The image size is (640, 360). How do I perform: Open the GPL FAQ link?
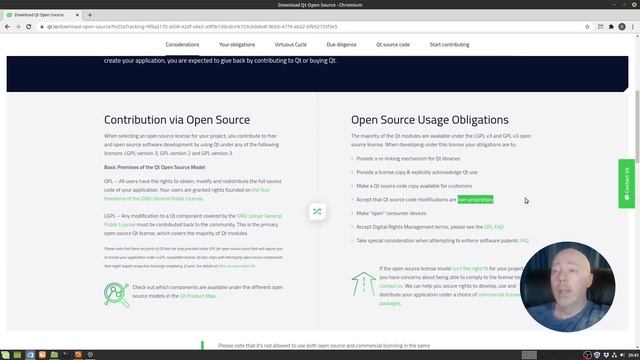[x=493, y=227]
